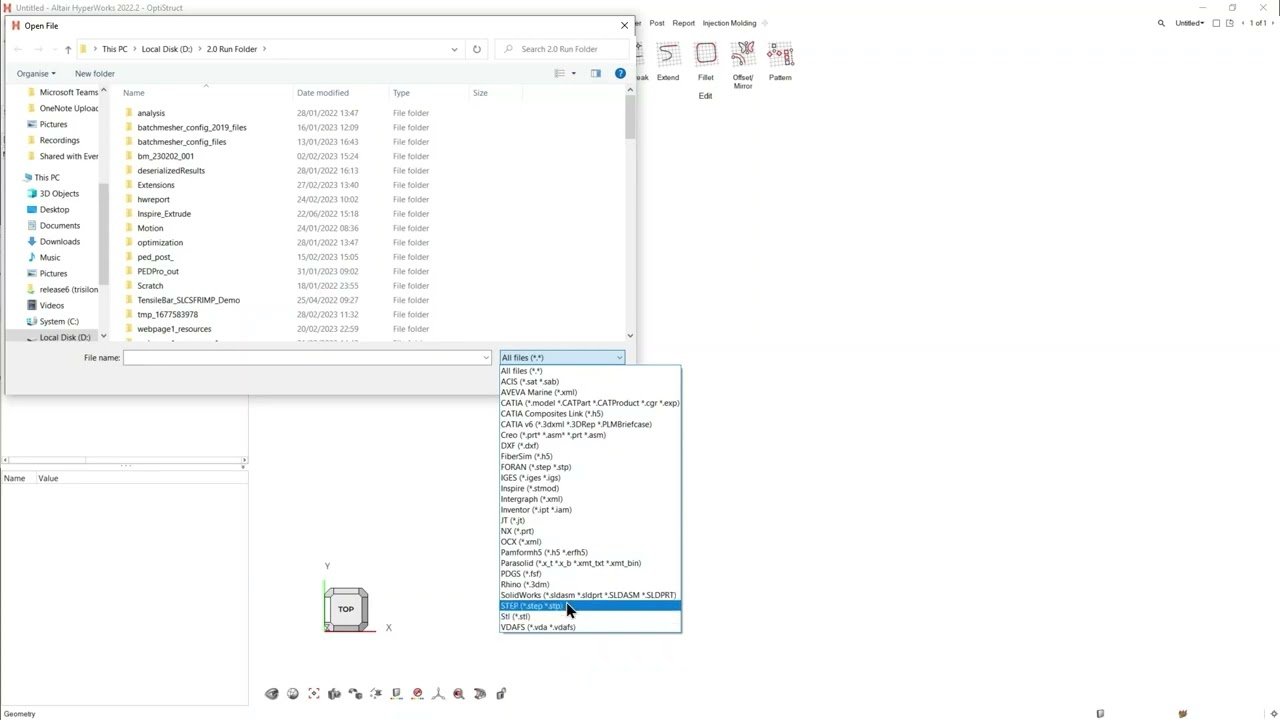1280x720 pixels.
Task: Select the Extend sketch tool
Action: pos(668,62)
